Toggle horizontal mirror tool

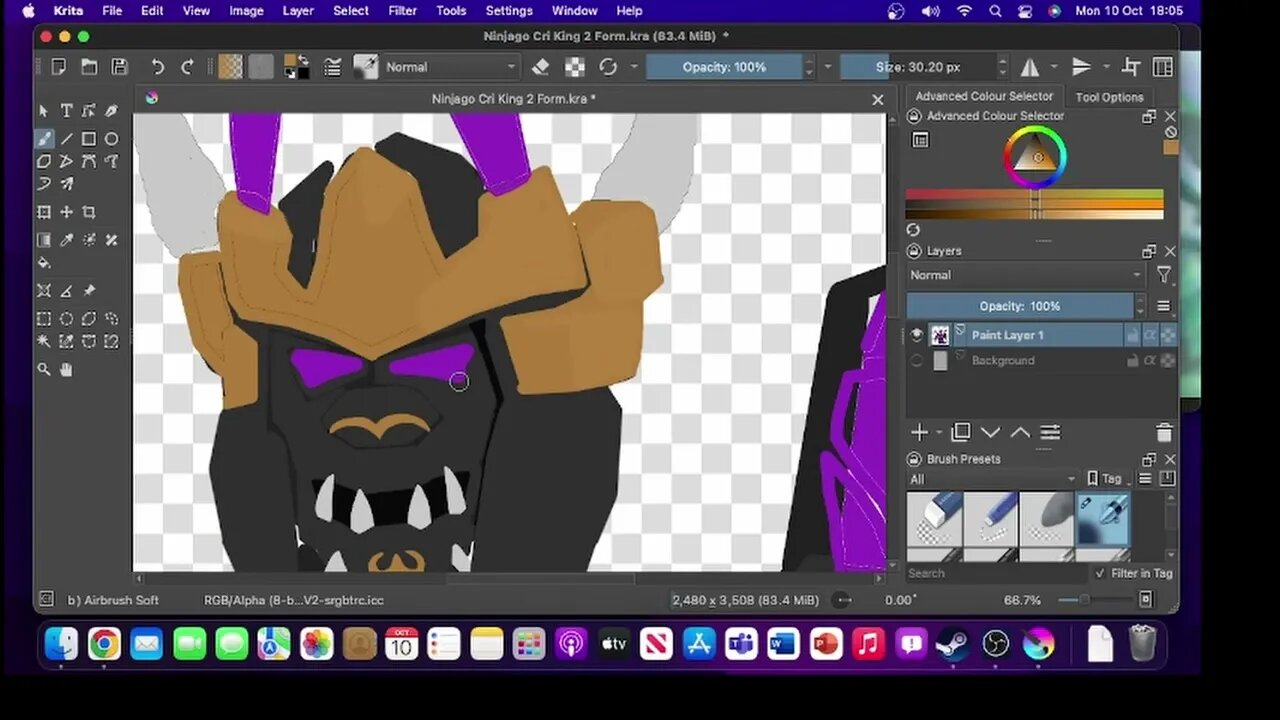click(x=1030, y=67)
